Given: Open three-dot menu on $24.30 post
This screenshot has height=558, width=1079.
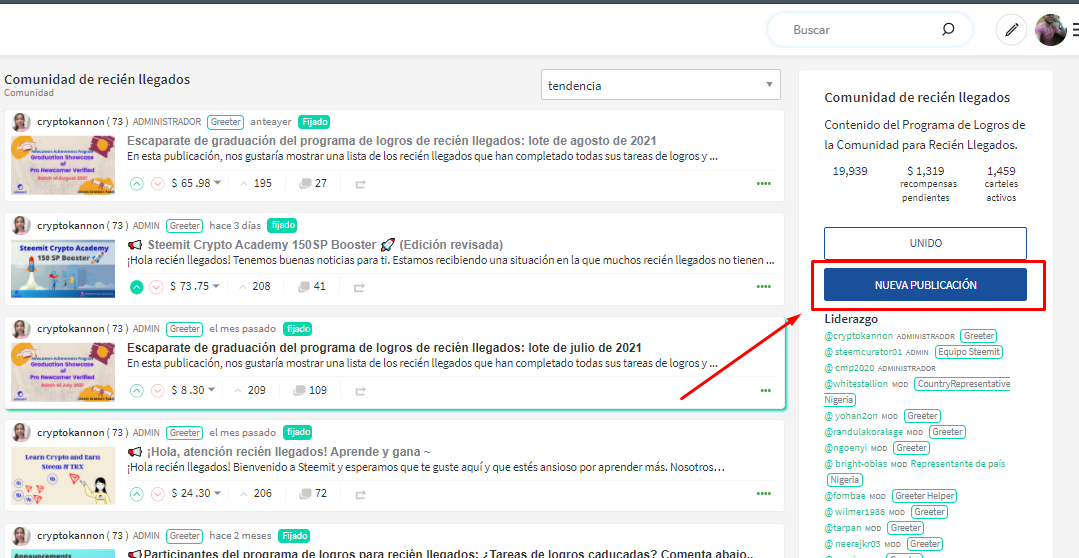Looking at the screenshot, I should tap(764, 493).
